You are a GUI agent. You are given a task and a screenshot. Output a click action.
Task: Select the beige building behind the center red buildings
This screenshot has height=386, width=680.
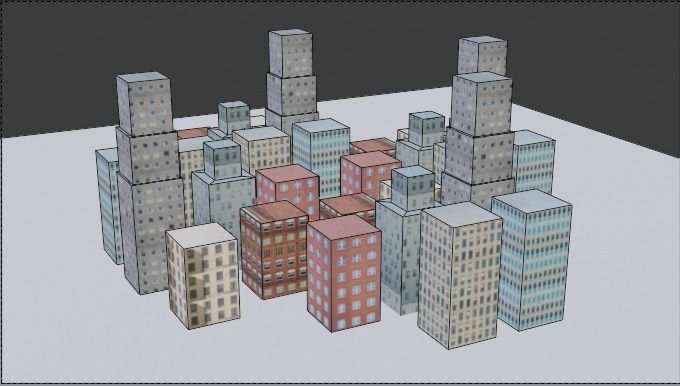coord(262,149)
